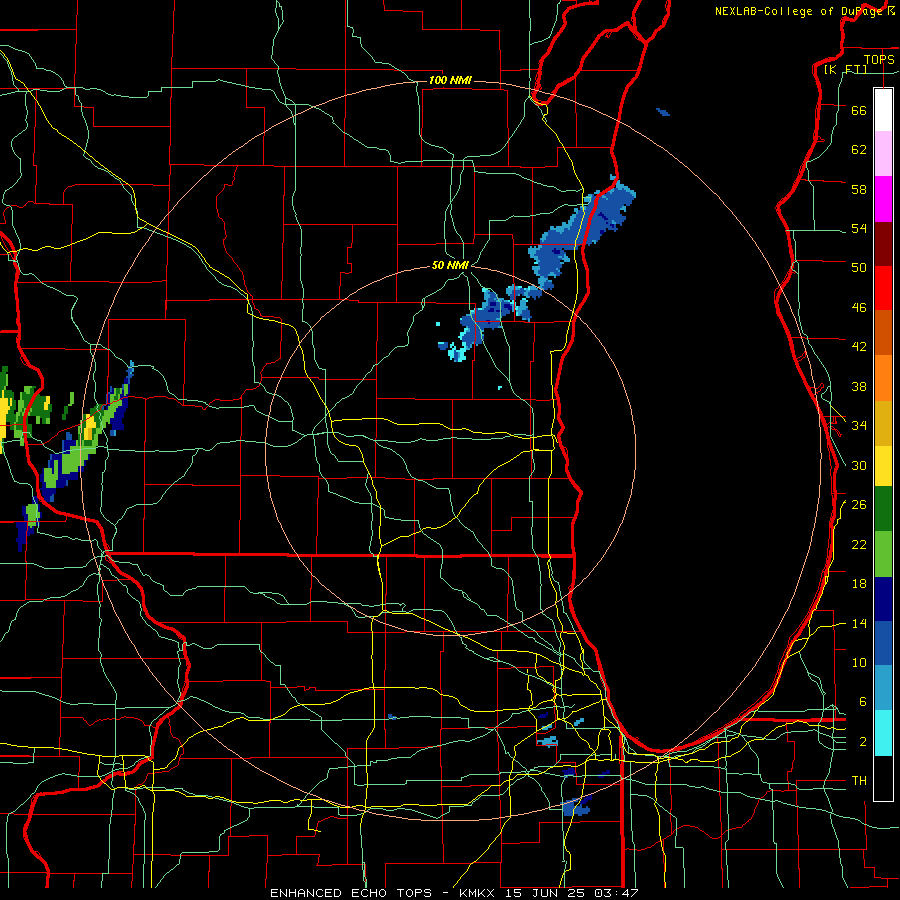
Task: Click the 14 value on the legend
Action: pyautogui.click(x=859, y=623)
